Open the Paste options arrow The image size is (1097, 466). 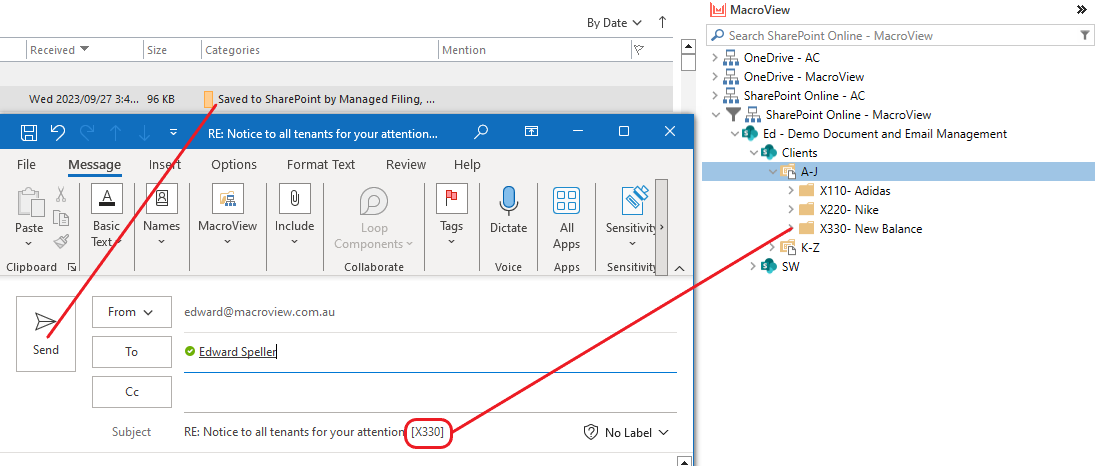29,243
